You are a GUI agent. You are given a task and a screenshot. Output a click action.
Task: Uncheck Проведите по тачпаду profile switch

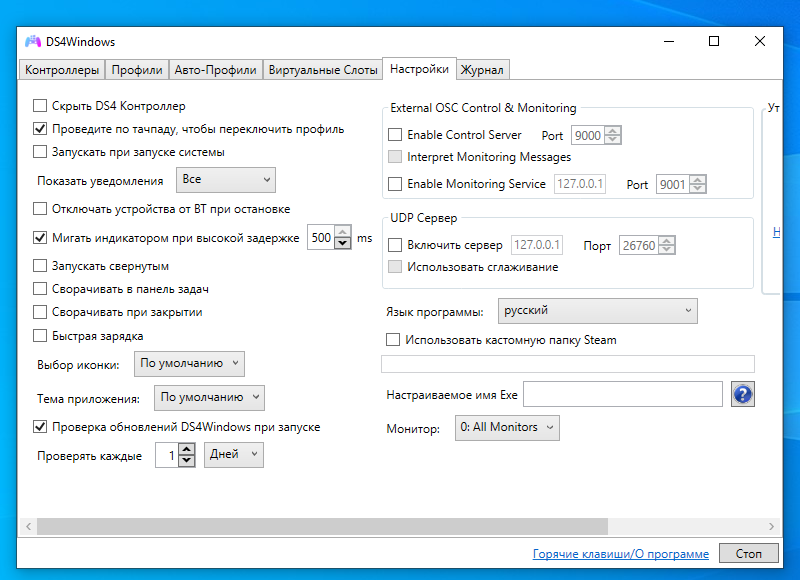click(x=40, y=129)
